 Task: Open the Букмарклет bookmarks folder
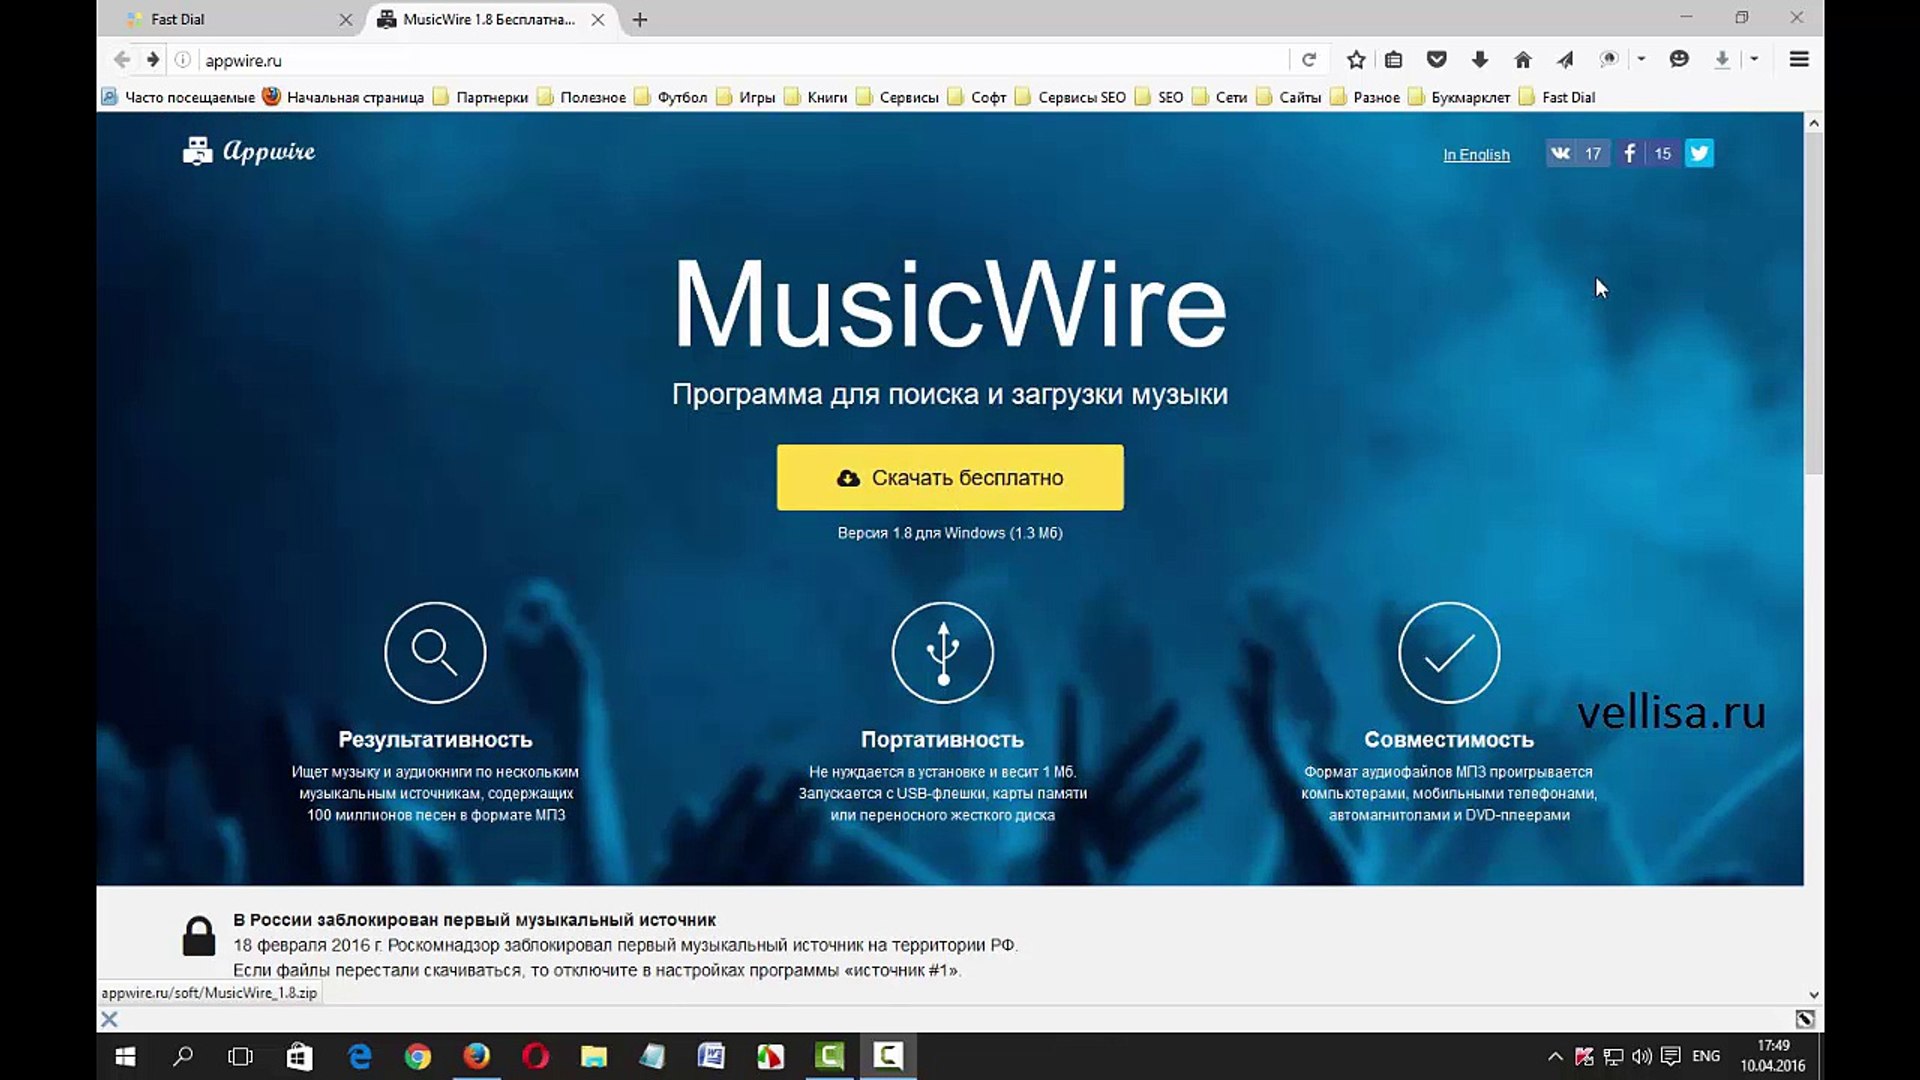click(1459, 97)
